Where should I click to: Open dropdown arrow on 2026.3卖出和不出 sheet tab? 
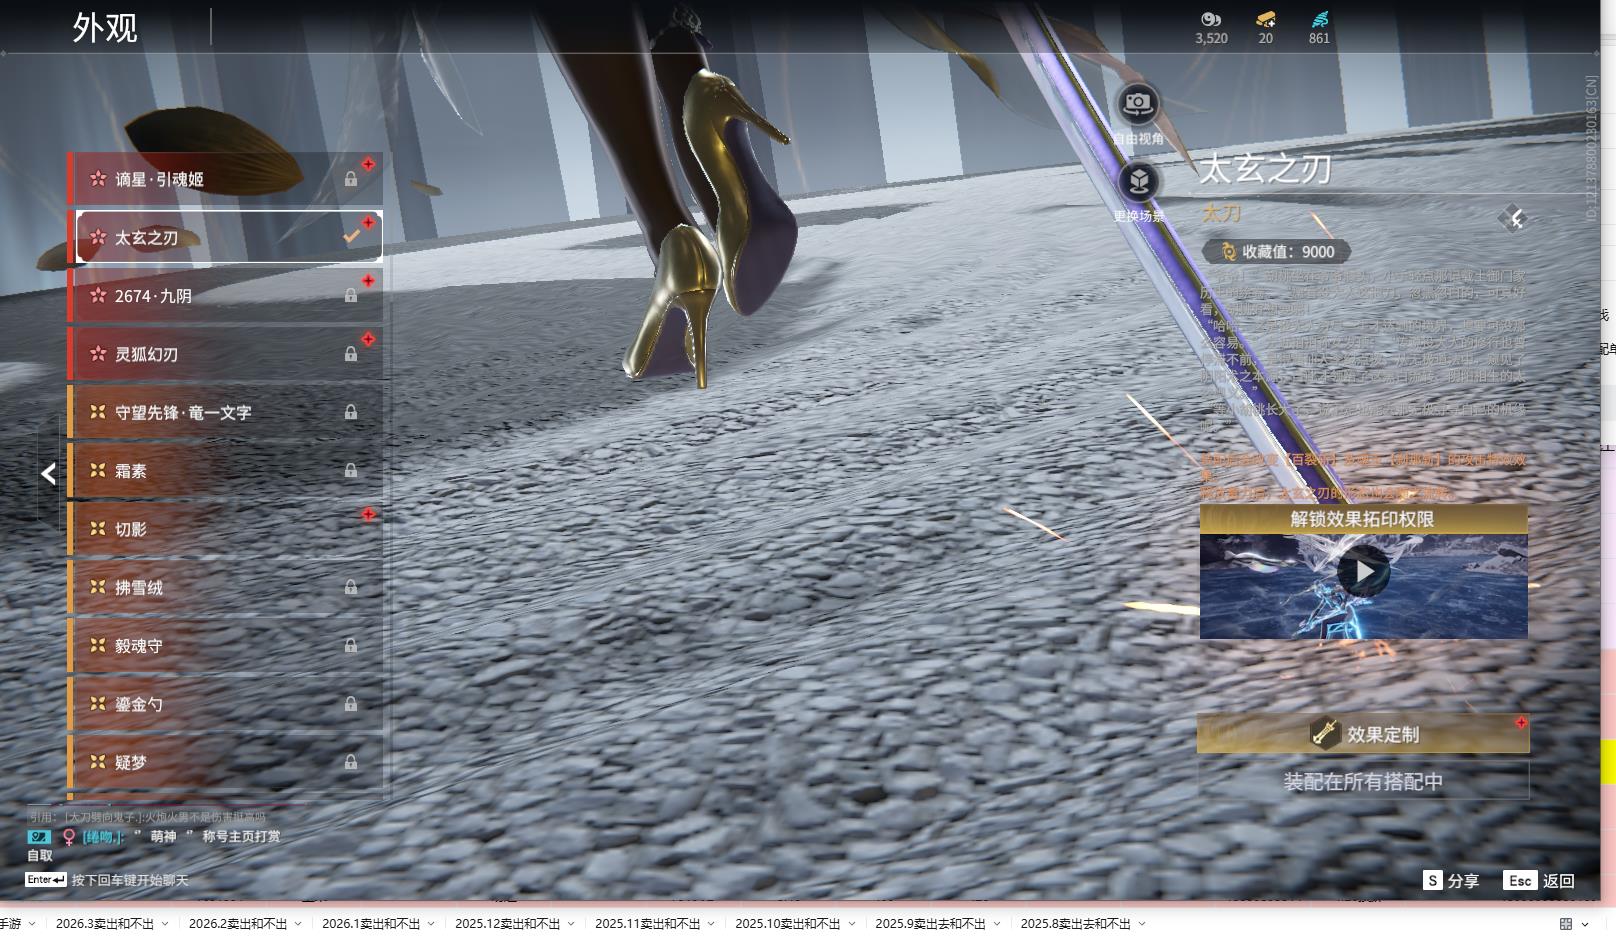click(x=165, y=924)
